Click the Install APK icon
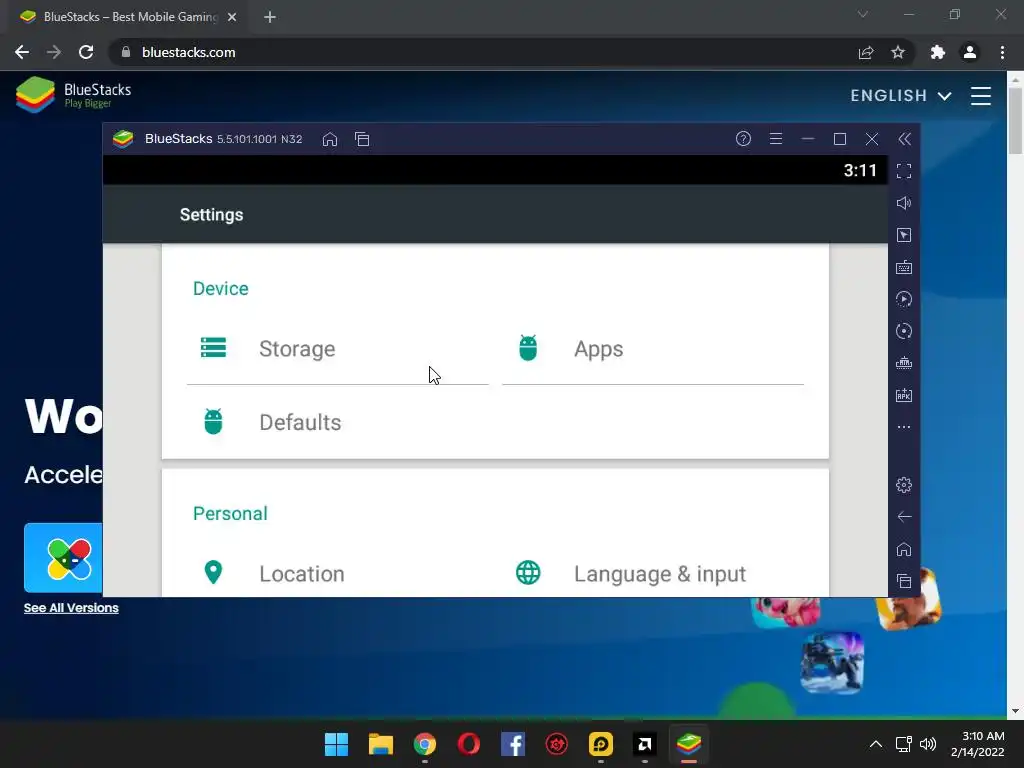This screenshot has width=1024, height=768. tap(904, 395)
